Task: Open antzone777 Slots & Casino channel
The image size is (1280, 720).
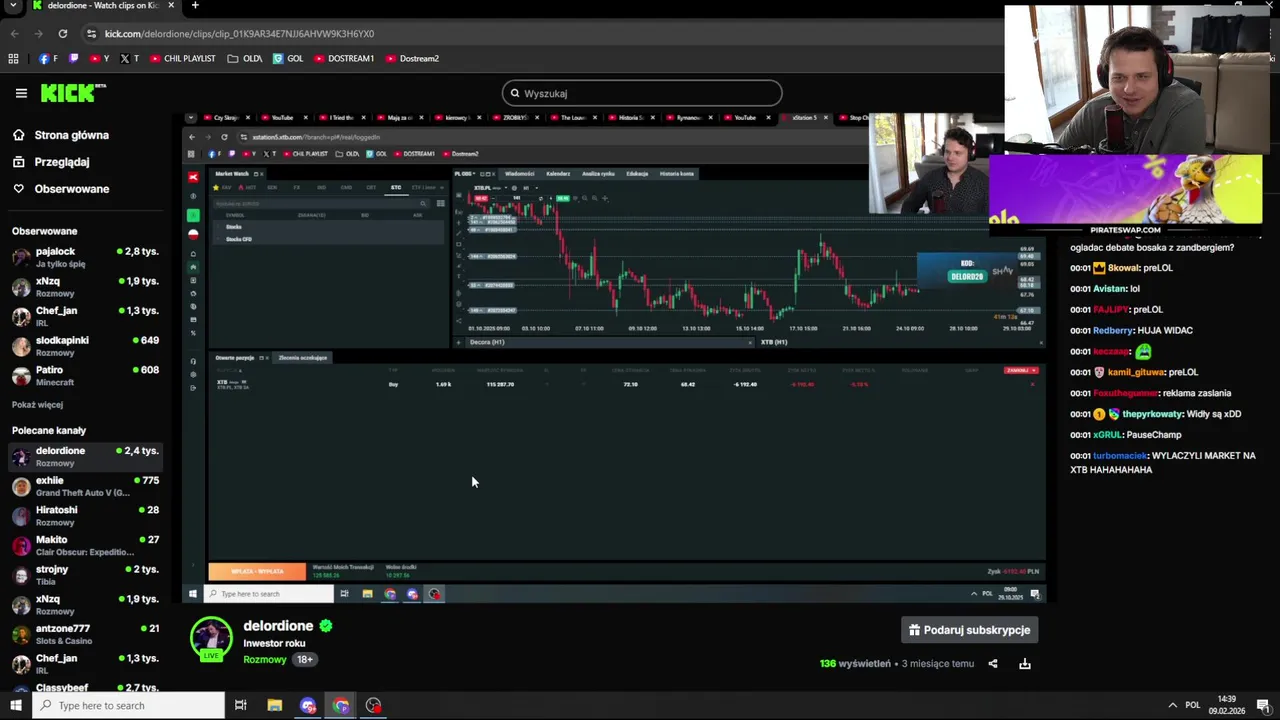Action: 85,634
